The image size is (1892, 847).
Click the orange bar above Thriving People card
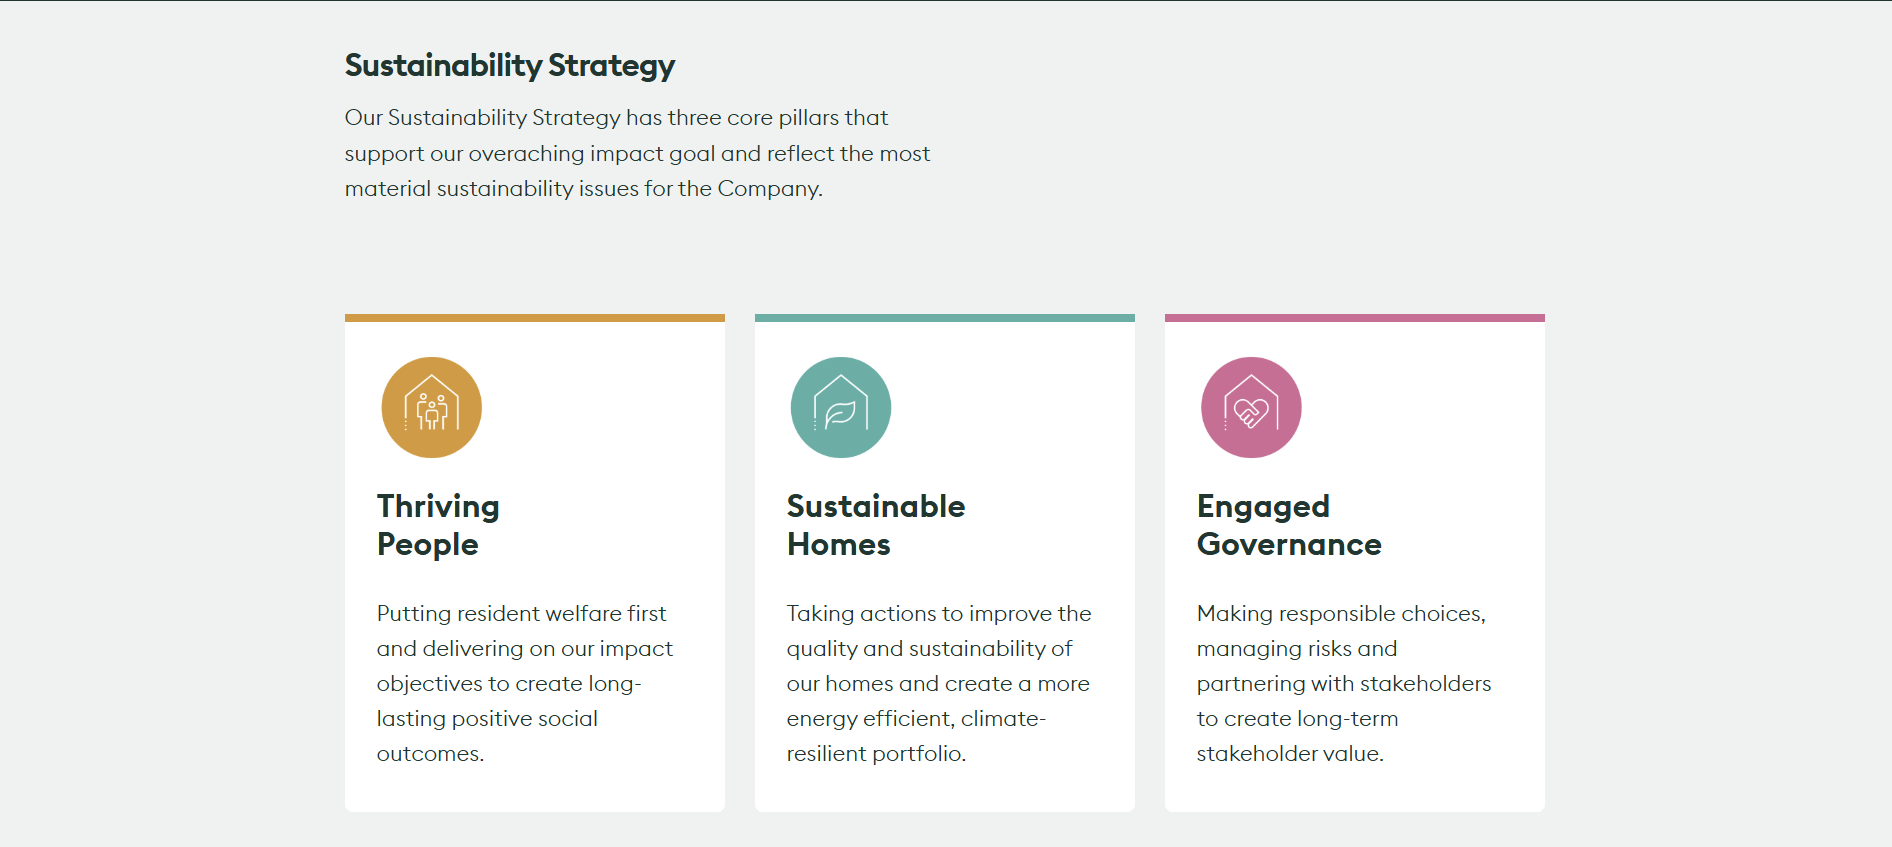point(535,318)
